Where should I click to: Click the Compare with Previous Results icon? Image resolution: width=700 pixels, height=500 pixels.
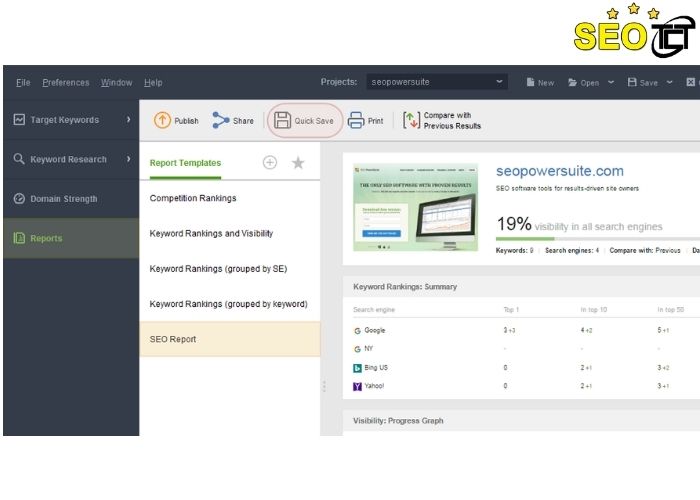(x=411, y=120)
